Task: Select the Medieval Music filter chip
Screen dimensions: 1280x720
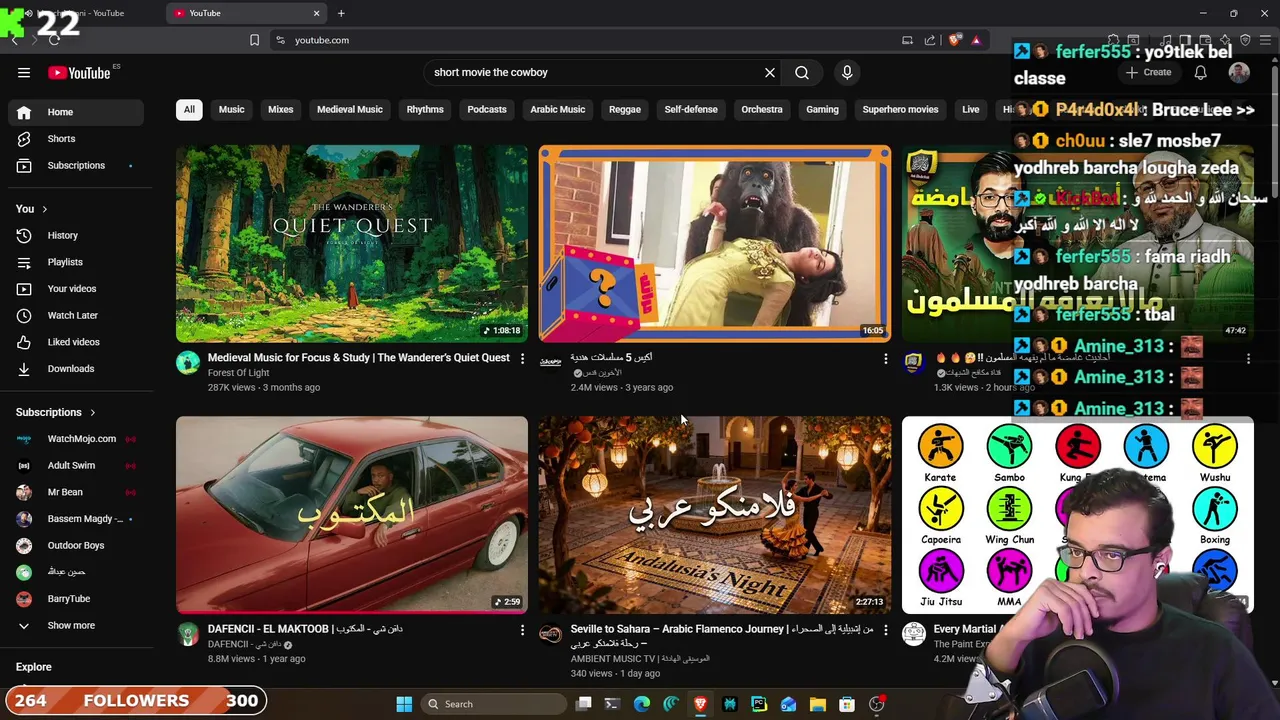Action: pyautogui.click(x=350, y=109)
